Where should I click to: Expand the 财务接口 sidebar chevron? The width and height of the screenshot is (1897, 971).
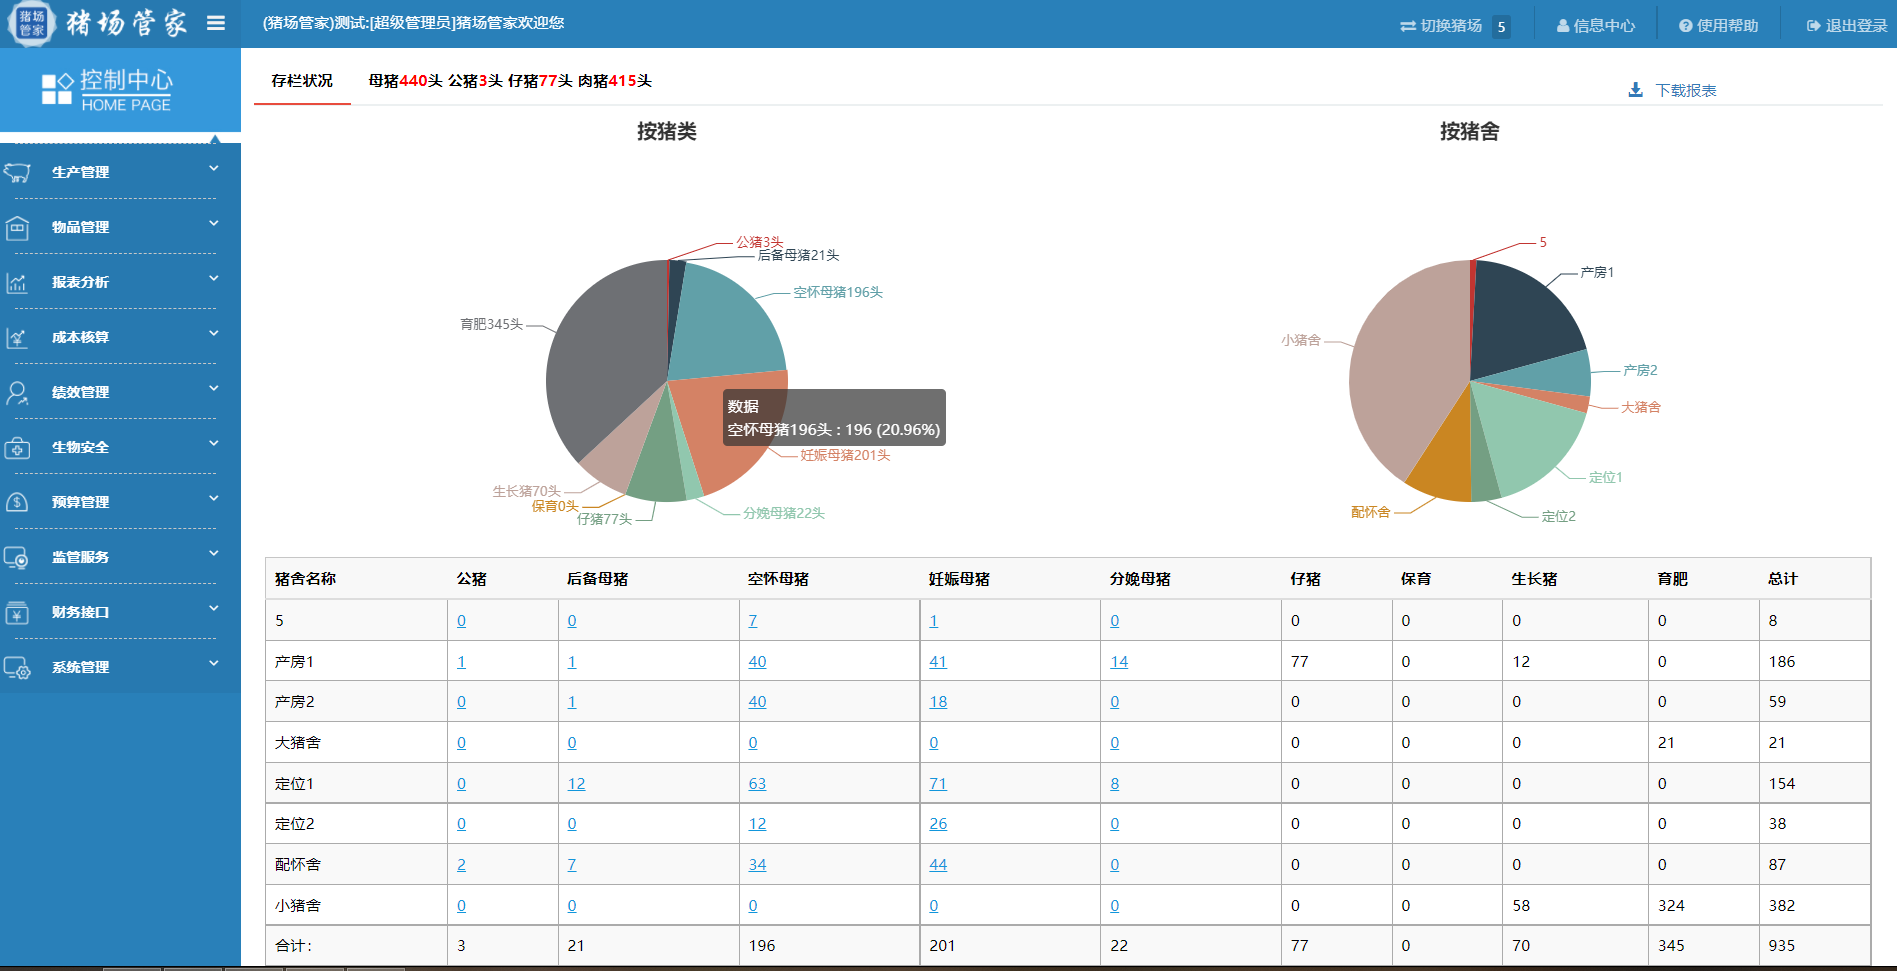click(x=213, y=609)
